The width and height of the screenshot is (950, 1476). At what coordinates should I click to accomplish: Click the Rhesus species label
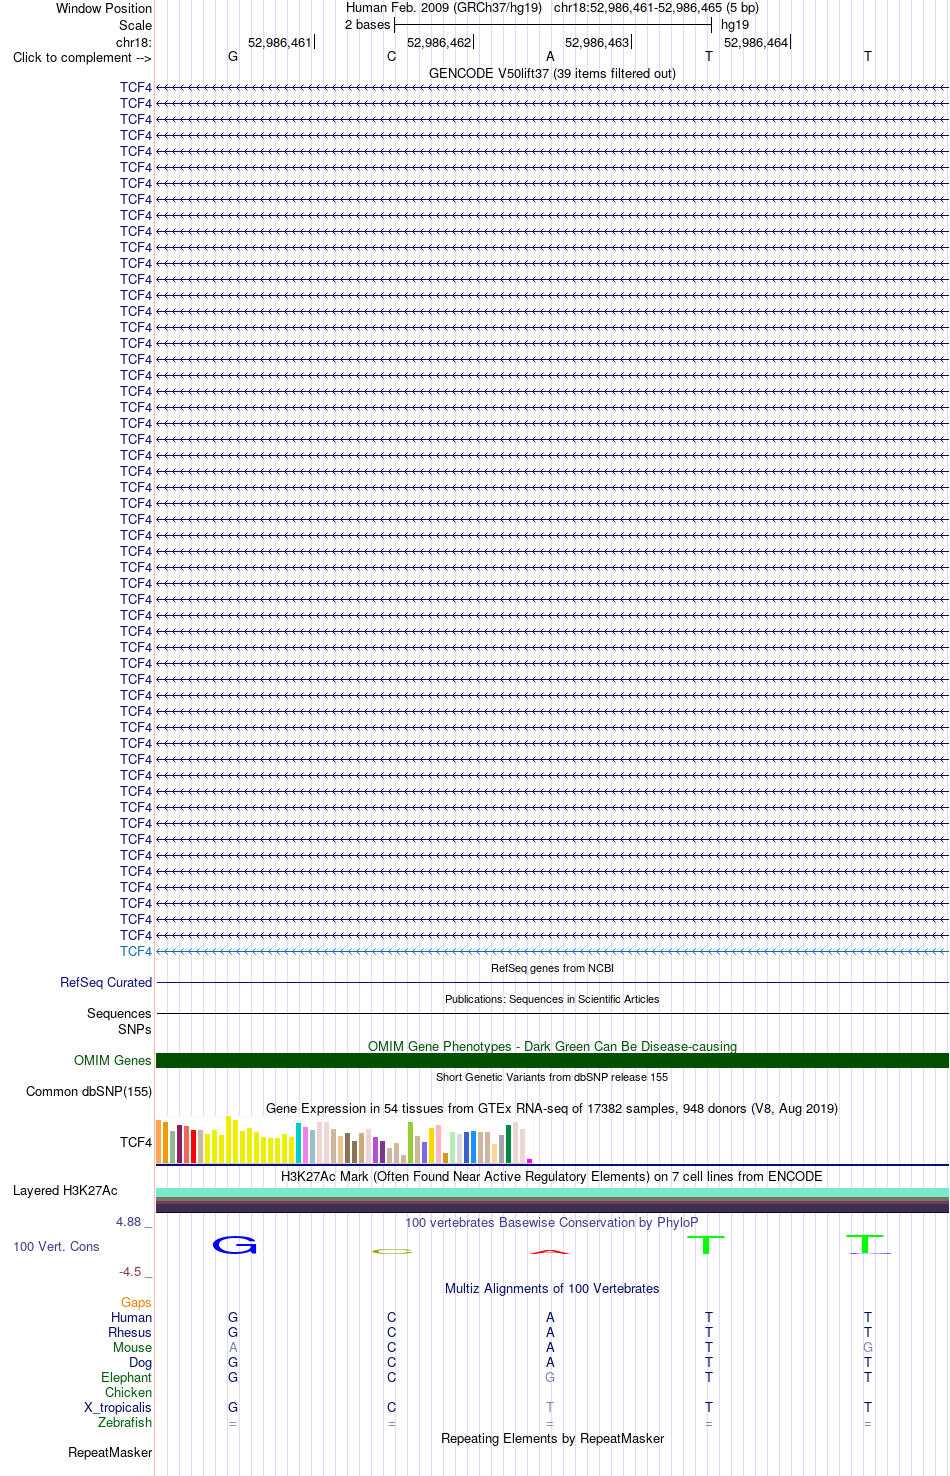[x=130, y=1332]
